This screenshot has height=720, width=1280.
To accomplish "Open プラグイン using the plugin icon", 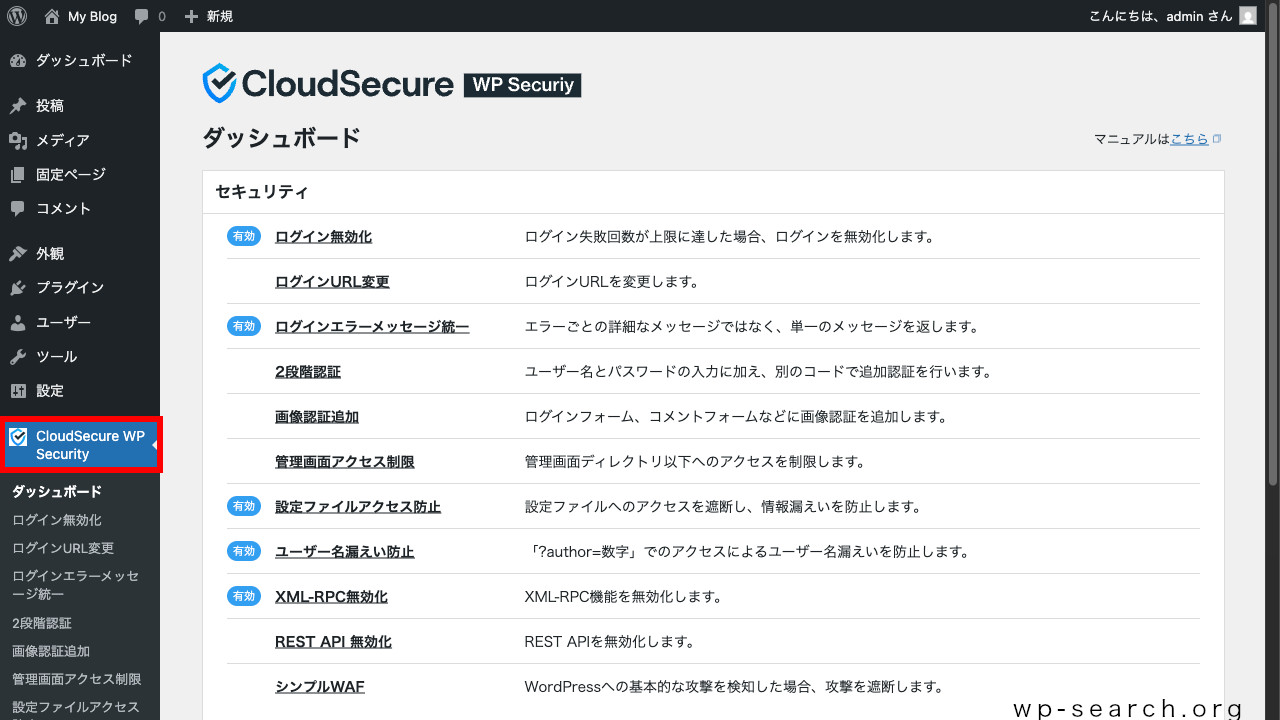I will coord(20,287).
